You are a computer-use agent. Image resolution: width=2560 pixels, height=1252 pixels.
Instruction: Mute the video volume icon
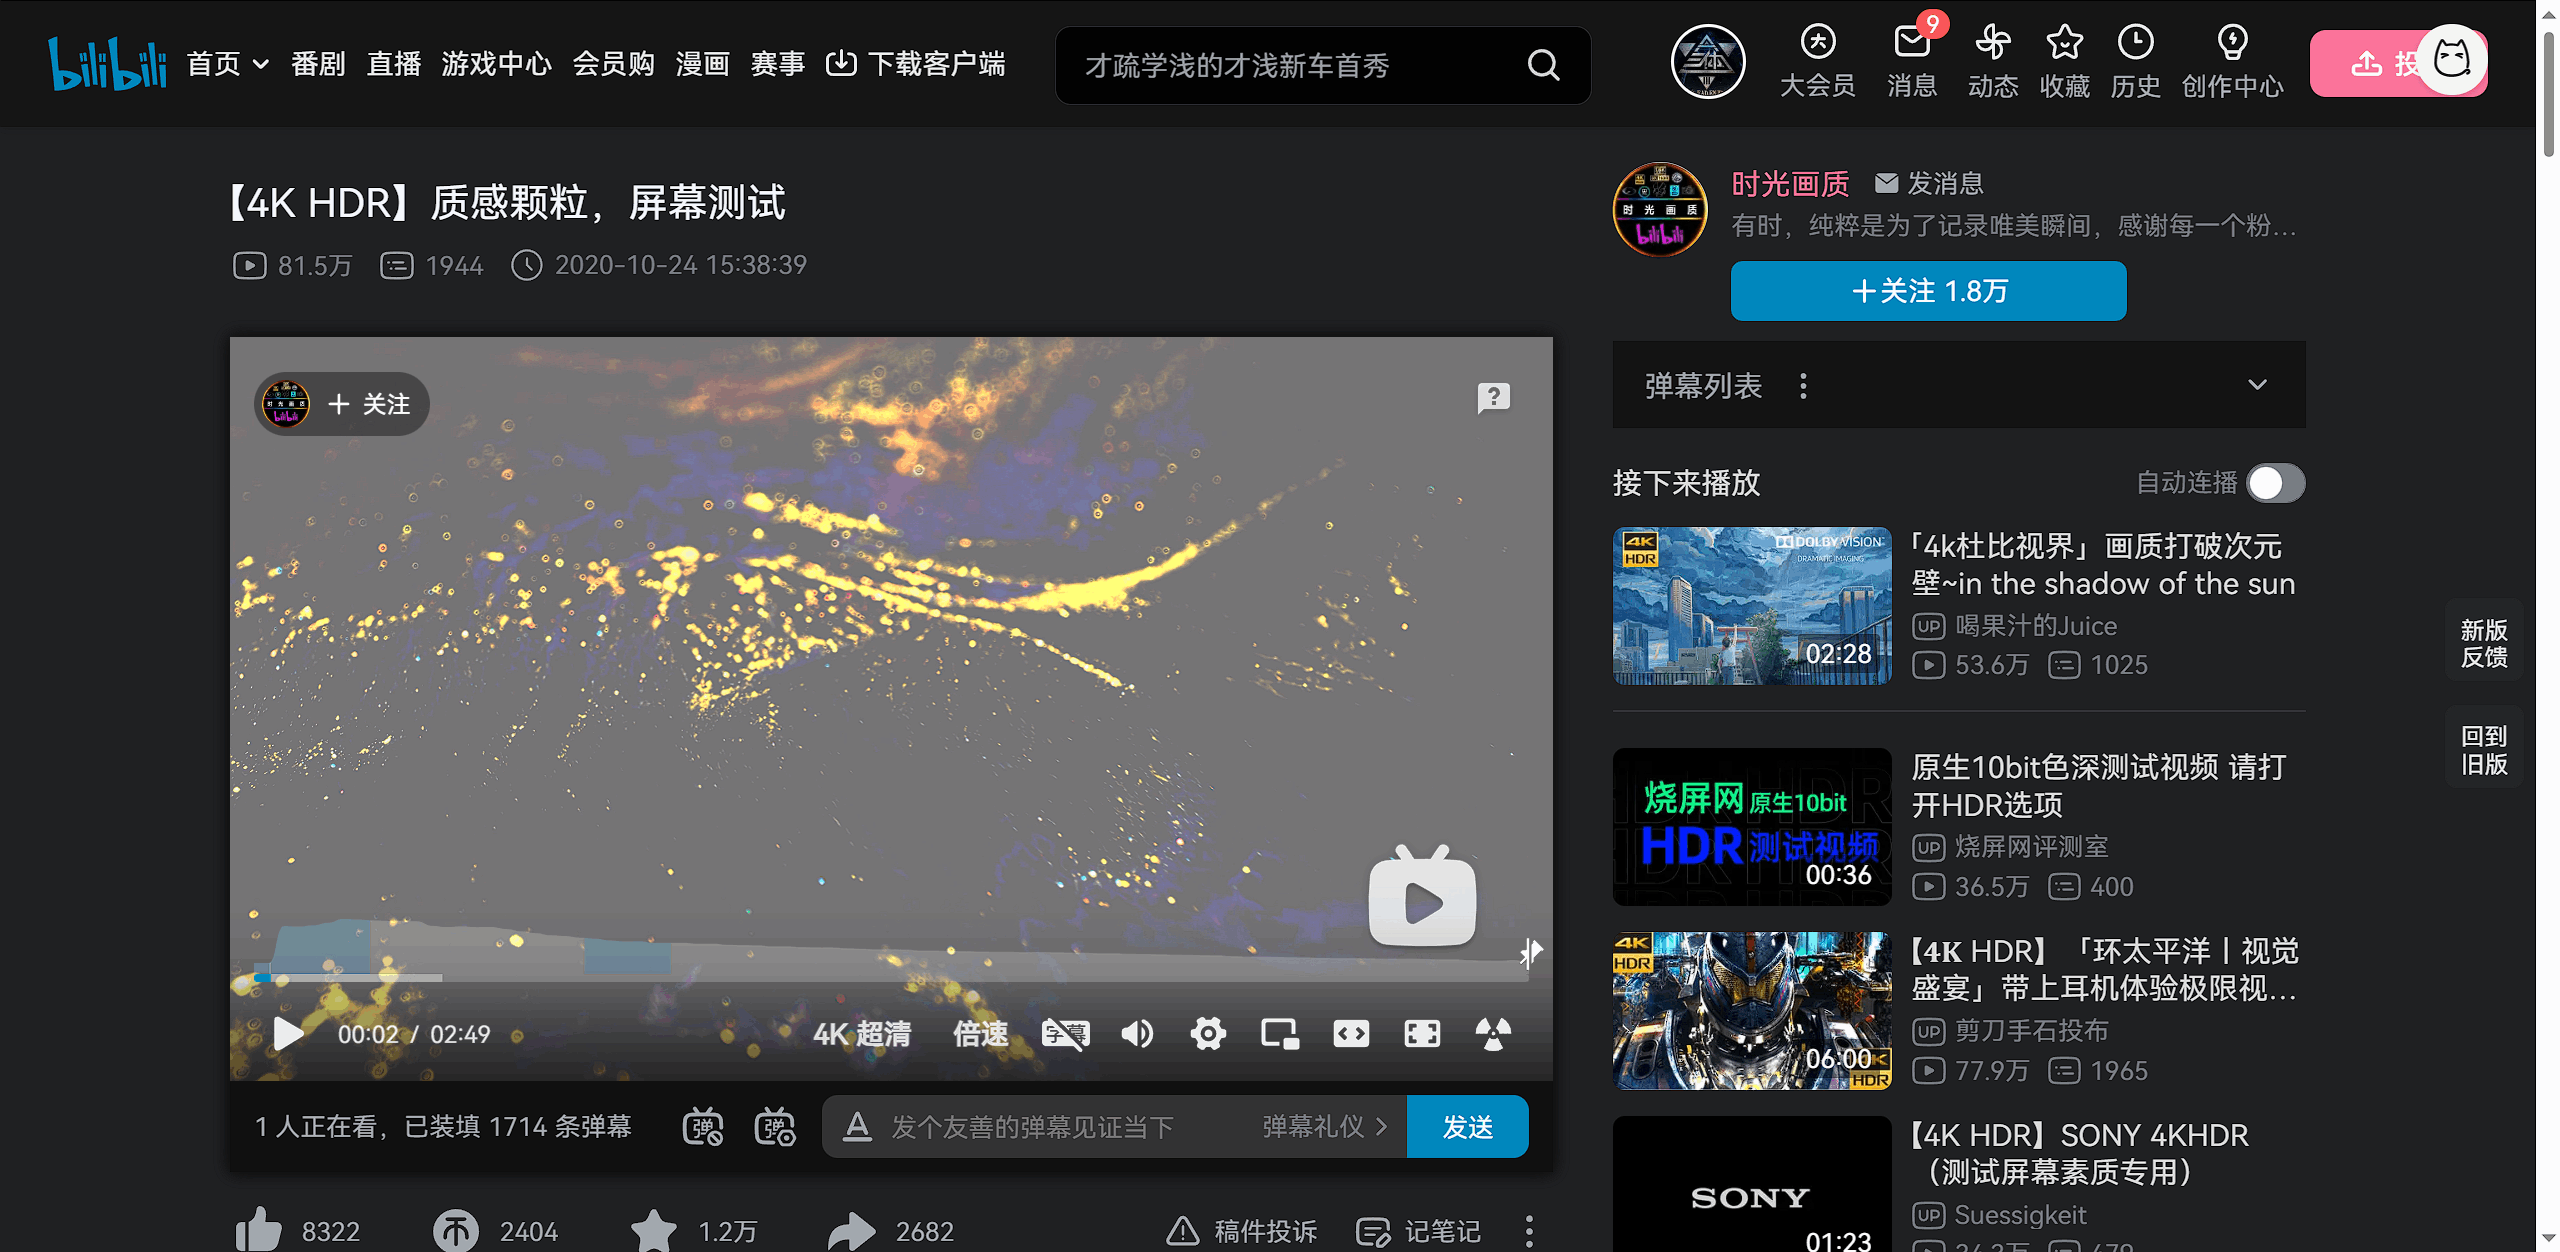point(1137,1034)
